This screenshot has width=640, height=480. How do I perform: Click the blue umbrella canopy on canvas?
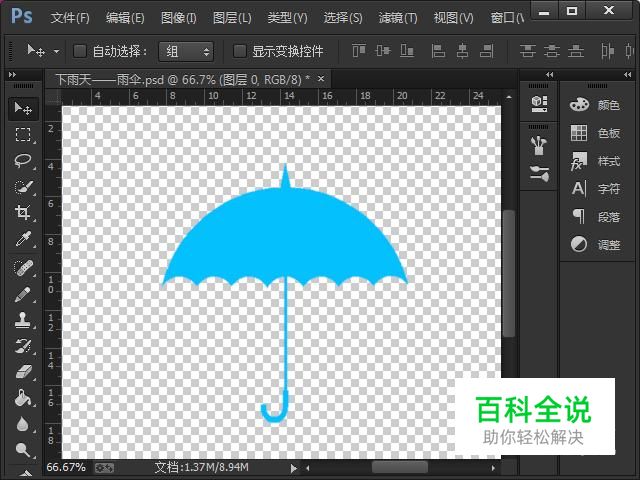[285, 237]
